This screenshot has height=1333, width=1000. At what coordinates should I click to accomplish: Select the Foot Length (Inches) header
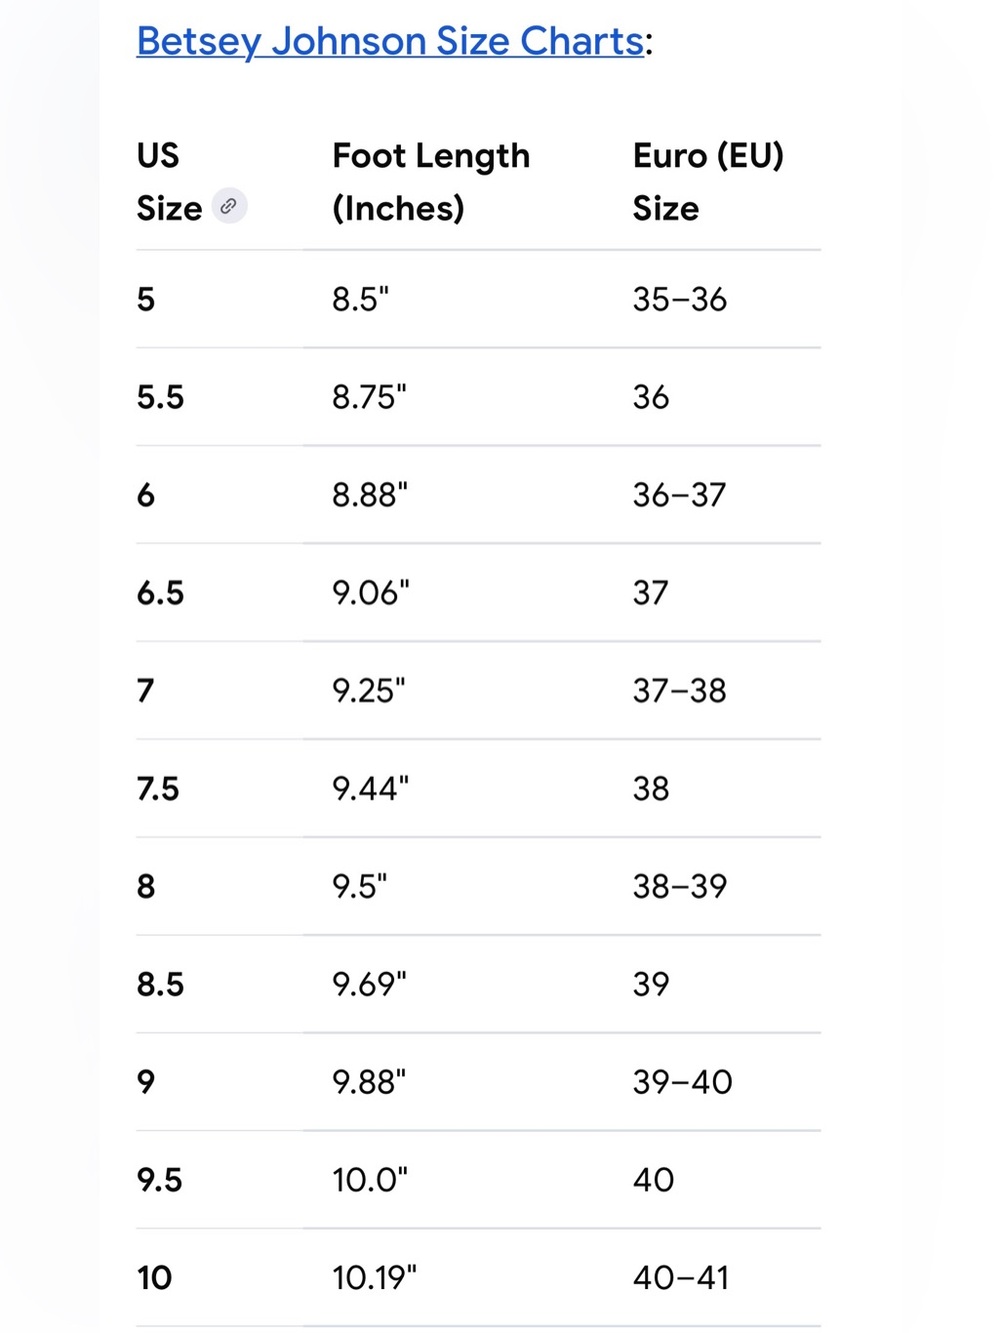coord(431,182)
